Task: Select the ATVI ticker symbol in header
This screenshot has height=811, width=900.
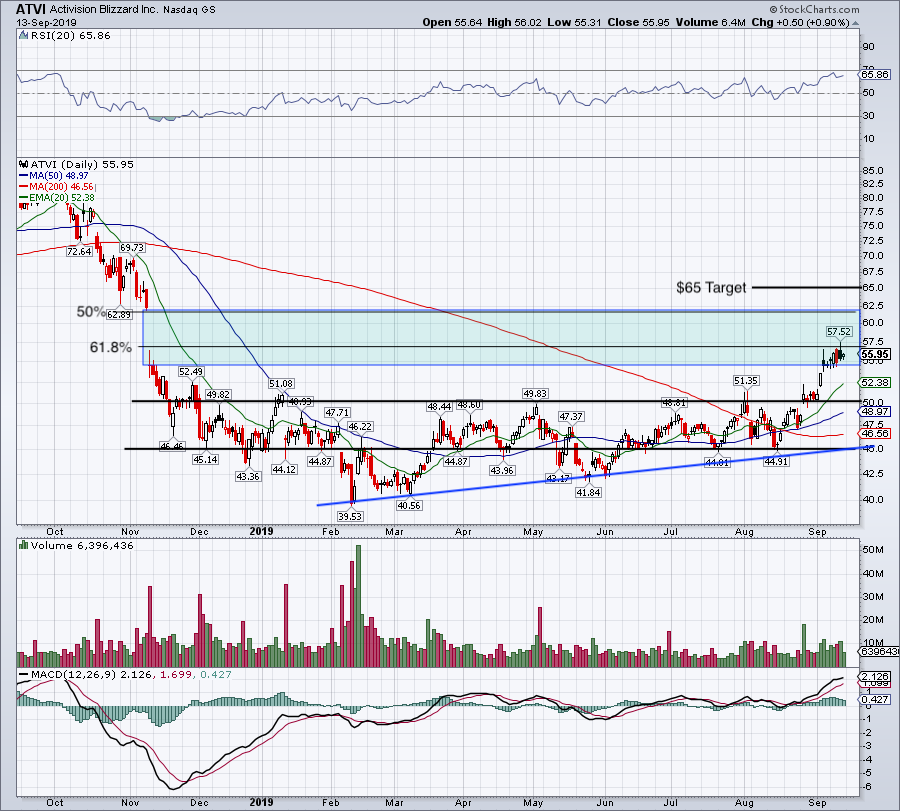Action: tap(31, 9)
